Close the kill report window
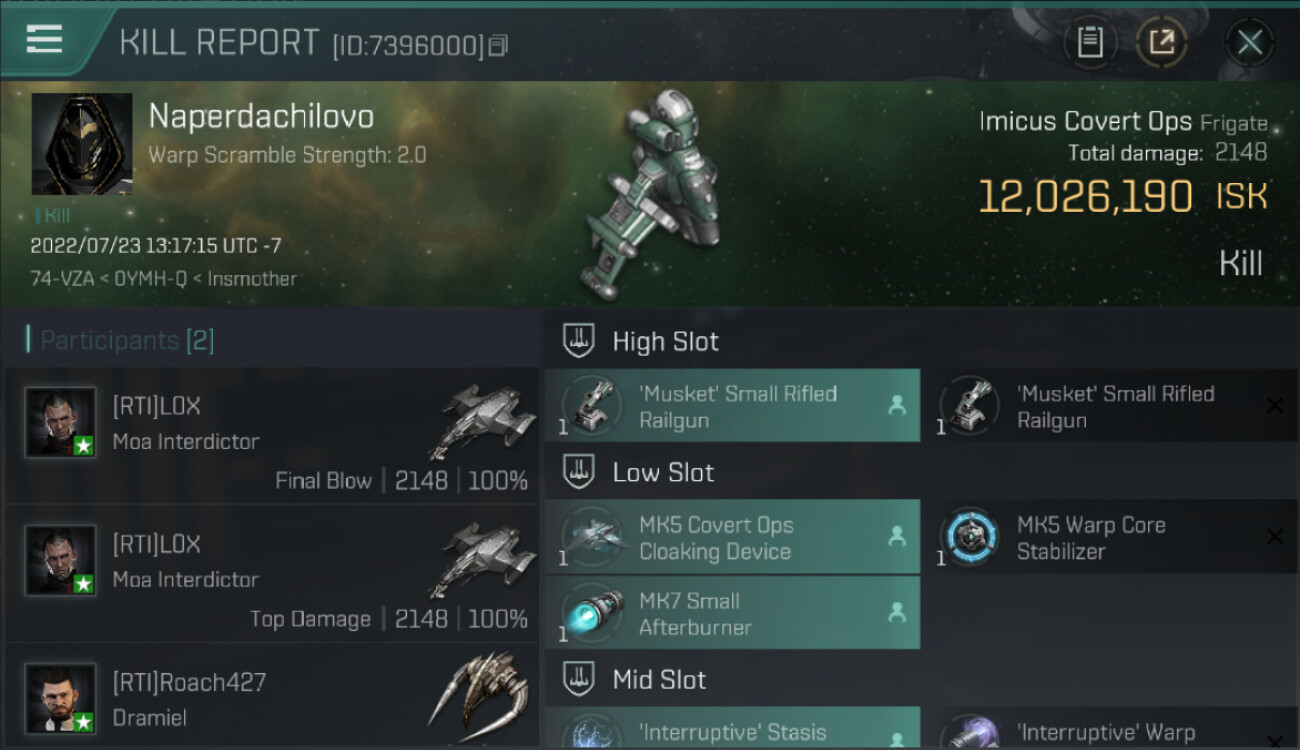The height and width of the screenshot is (750, 1300). pos(1249,42)
